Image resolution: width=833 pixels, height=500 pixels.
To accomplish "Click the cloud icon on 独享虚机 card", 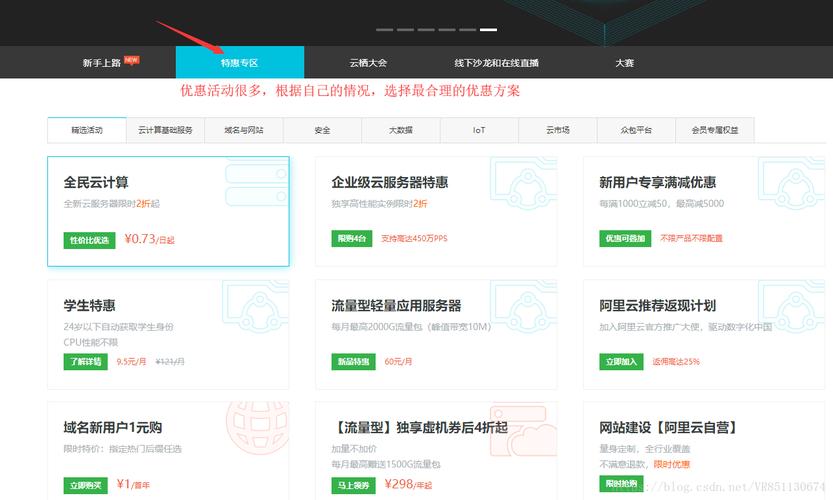I will 523,431.
